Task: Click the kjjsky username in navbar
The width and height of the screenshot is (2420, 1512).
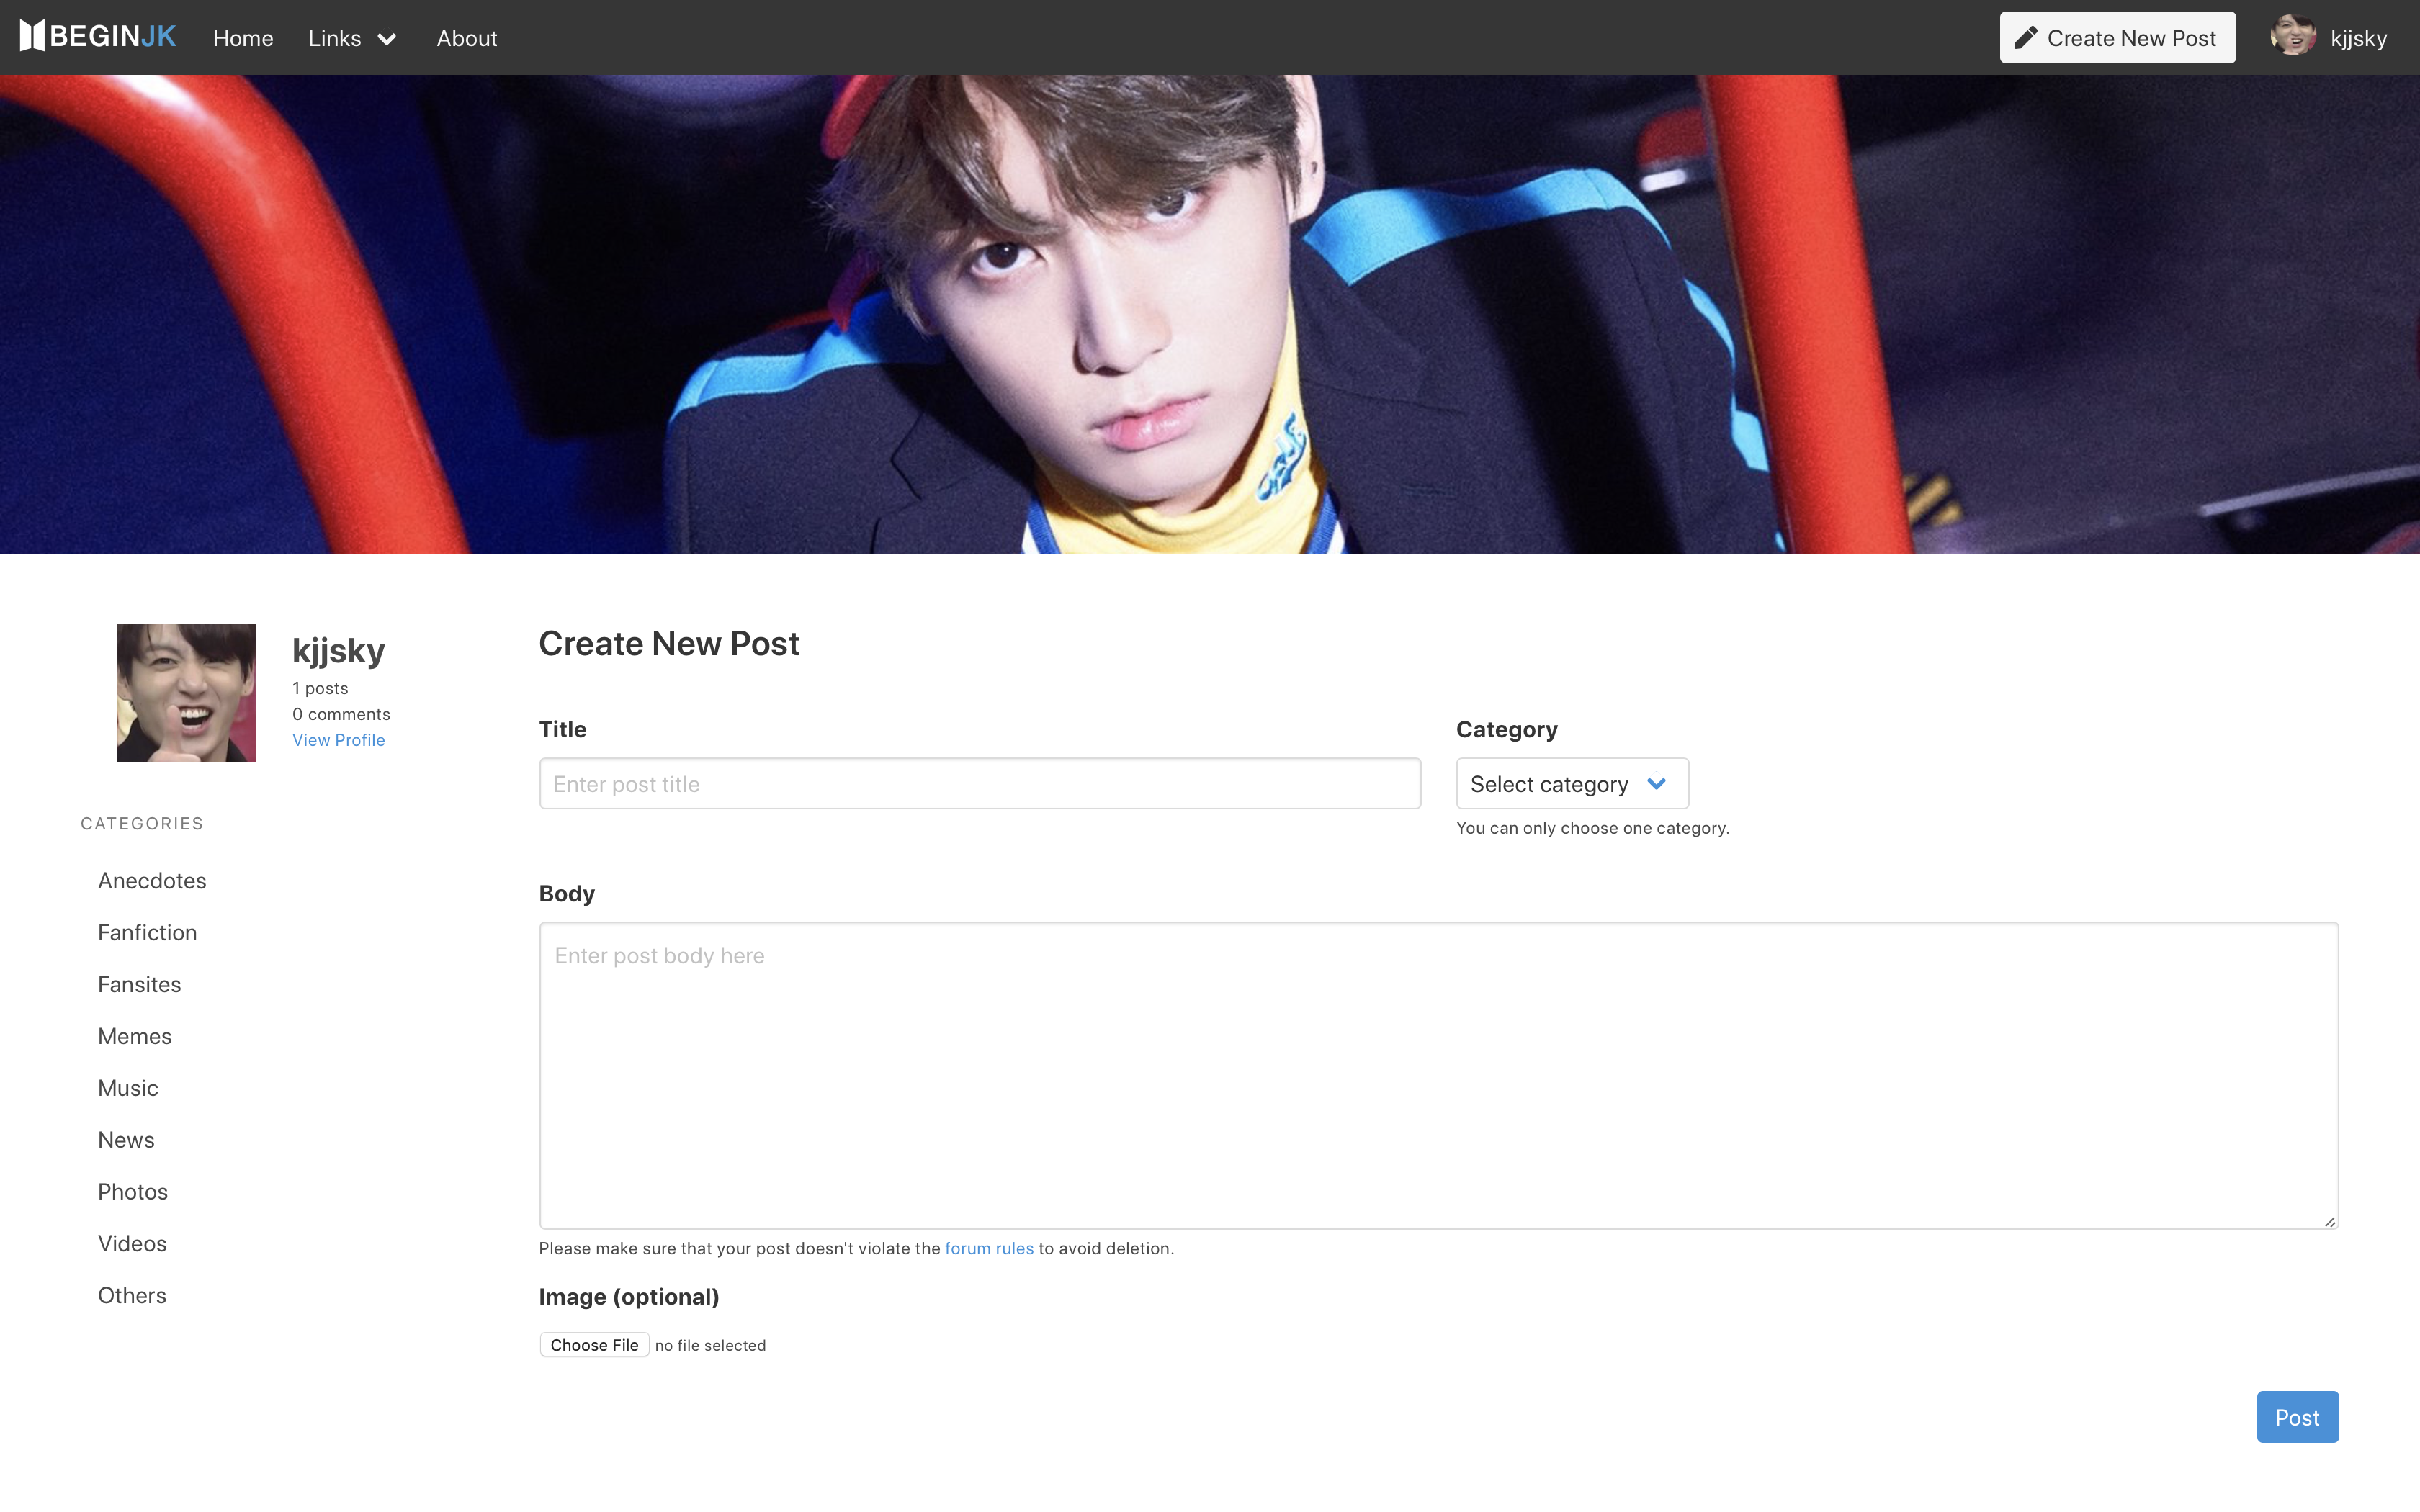Action: pyautogui.click(x=2358, y=38)
